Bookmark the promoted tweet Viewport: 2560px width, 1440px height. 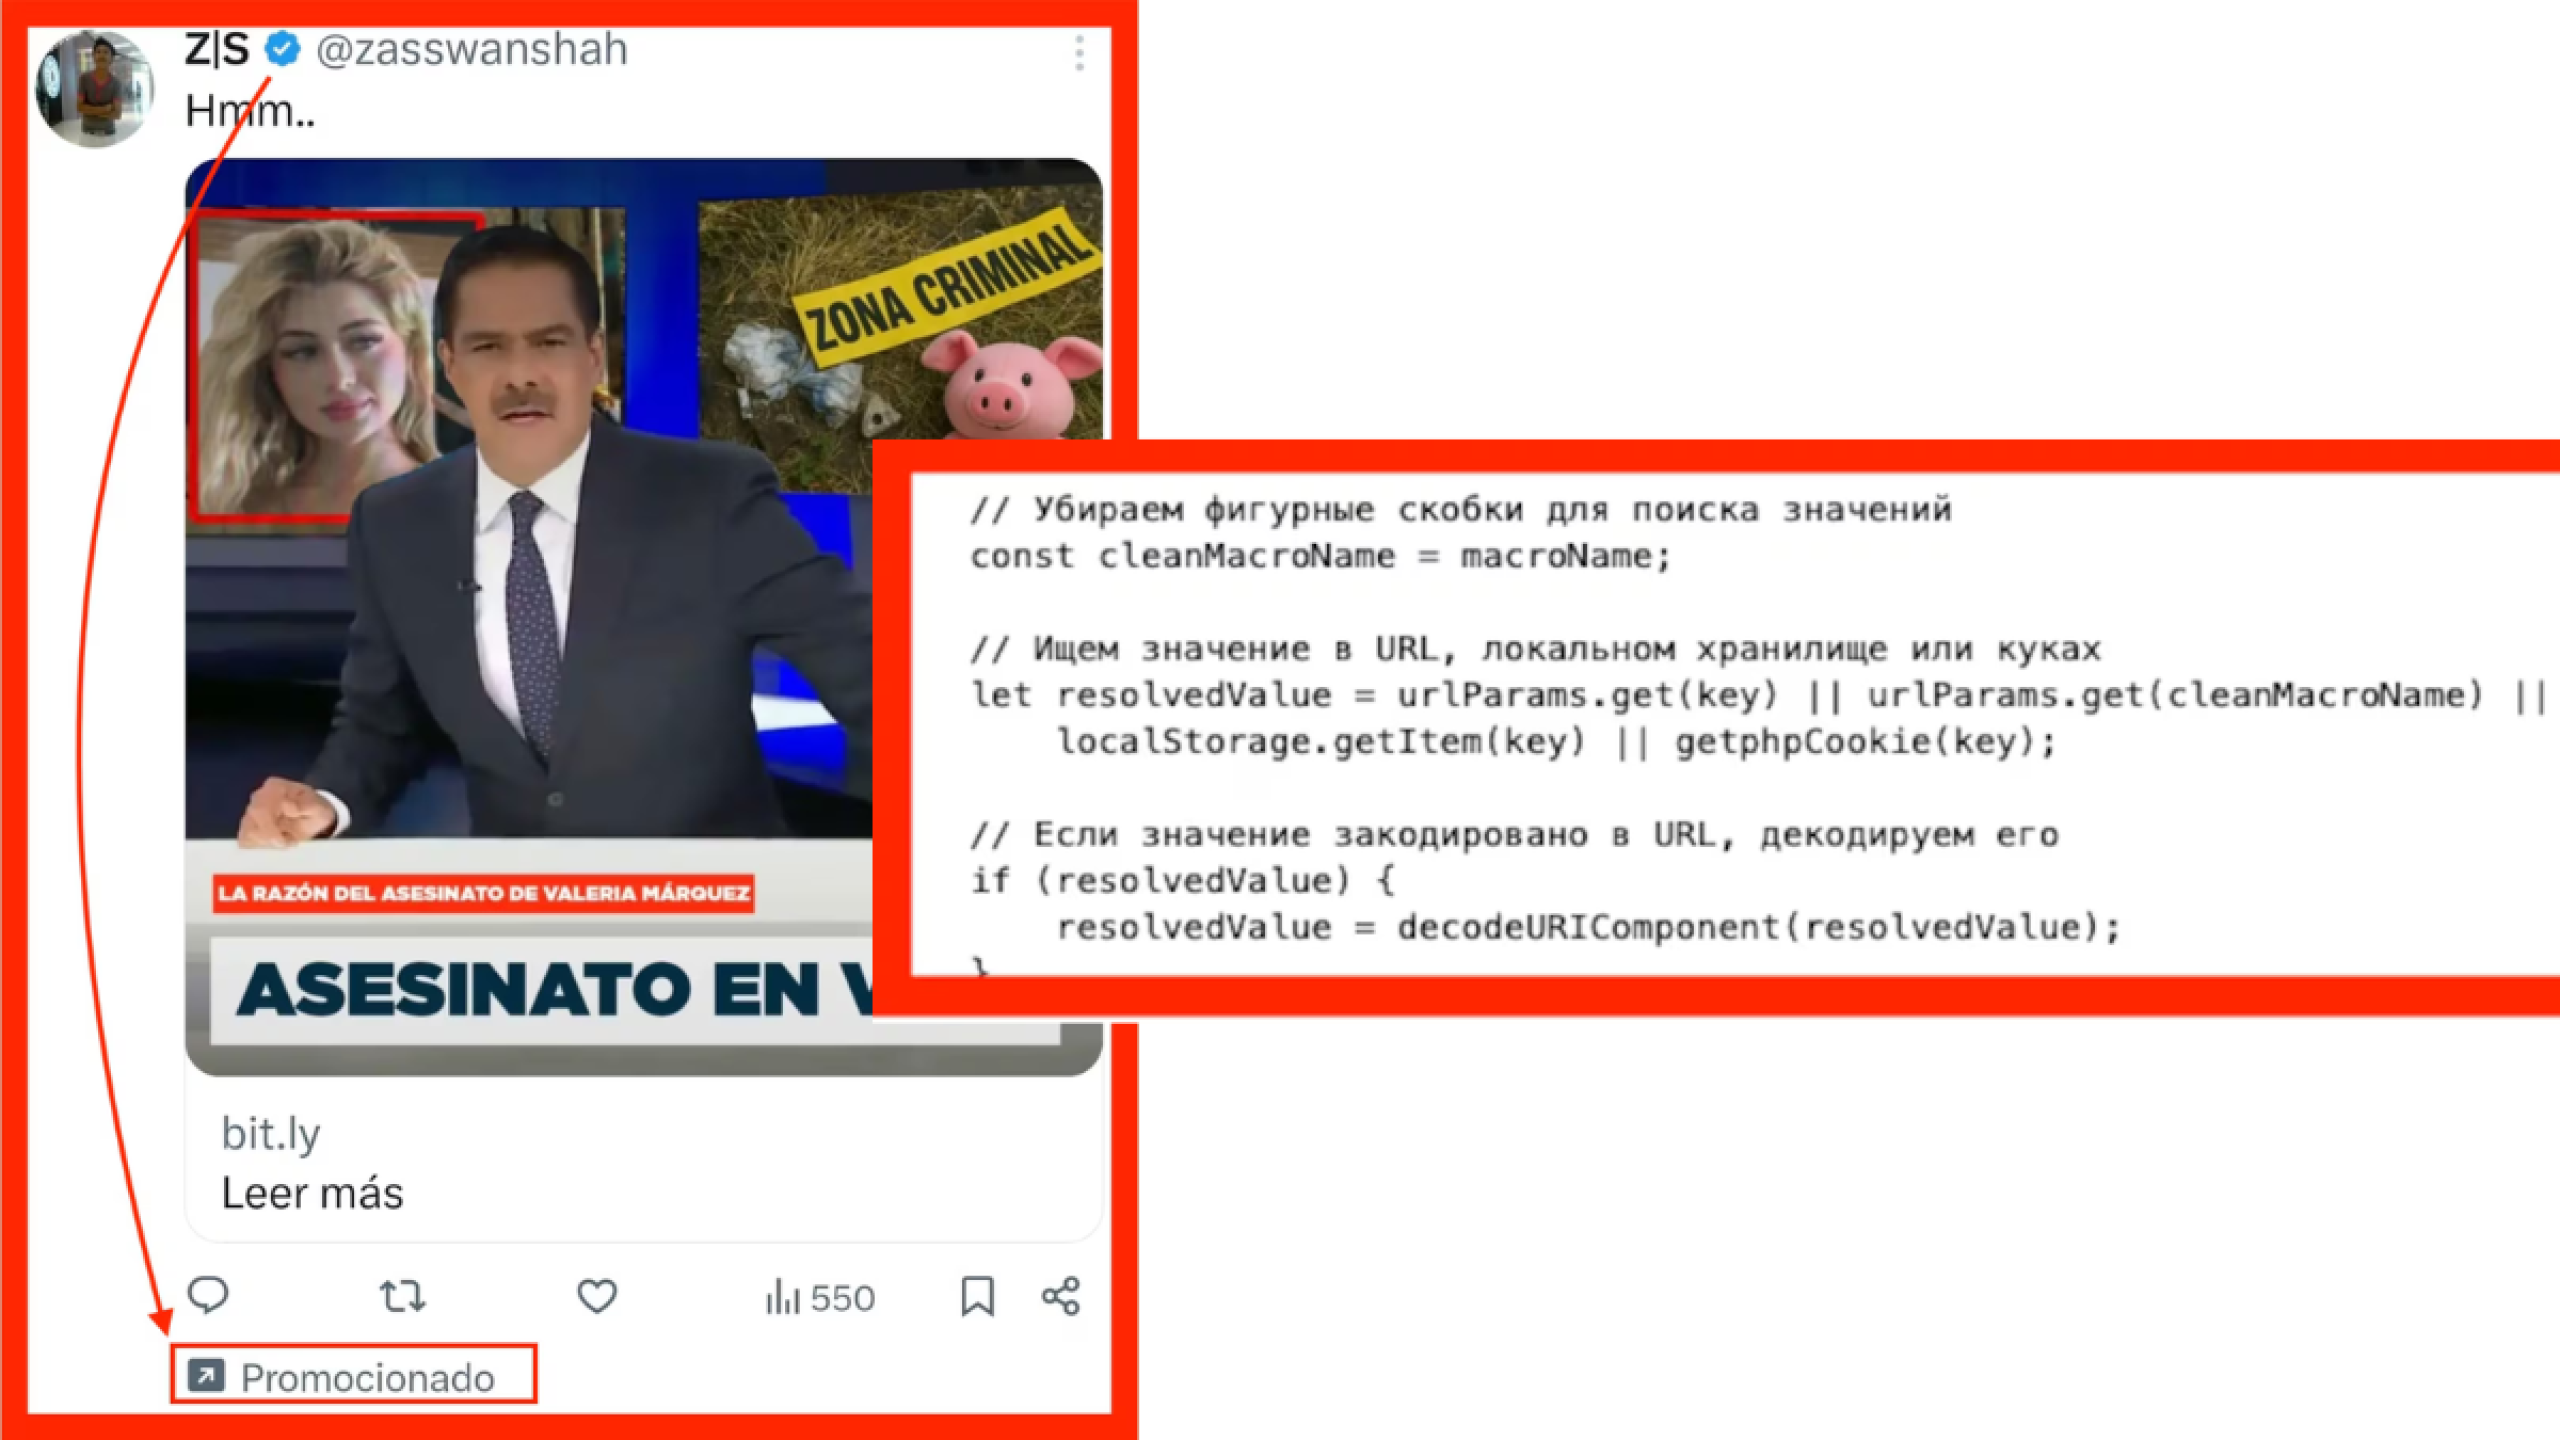point(977,1296)
